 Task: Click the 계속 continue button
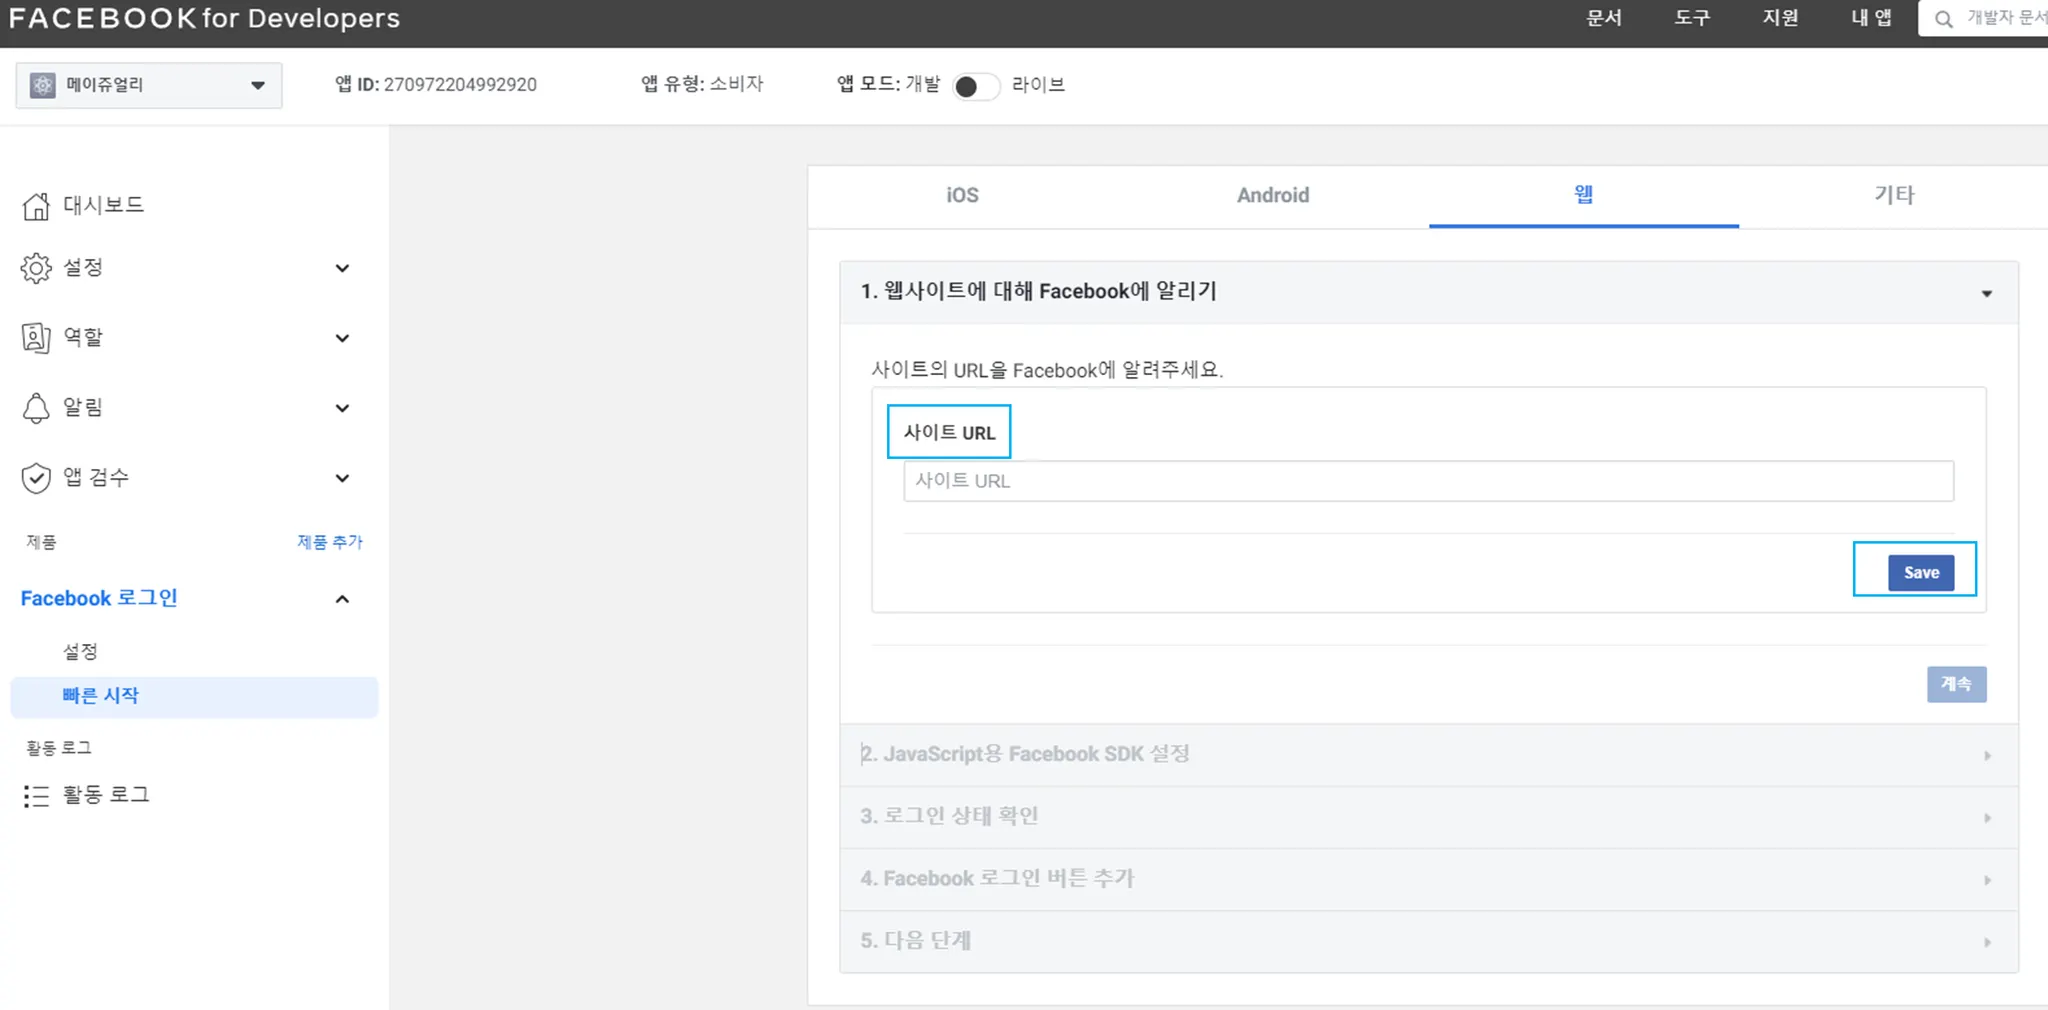(x=1957, y=685)
